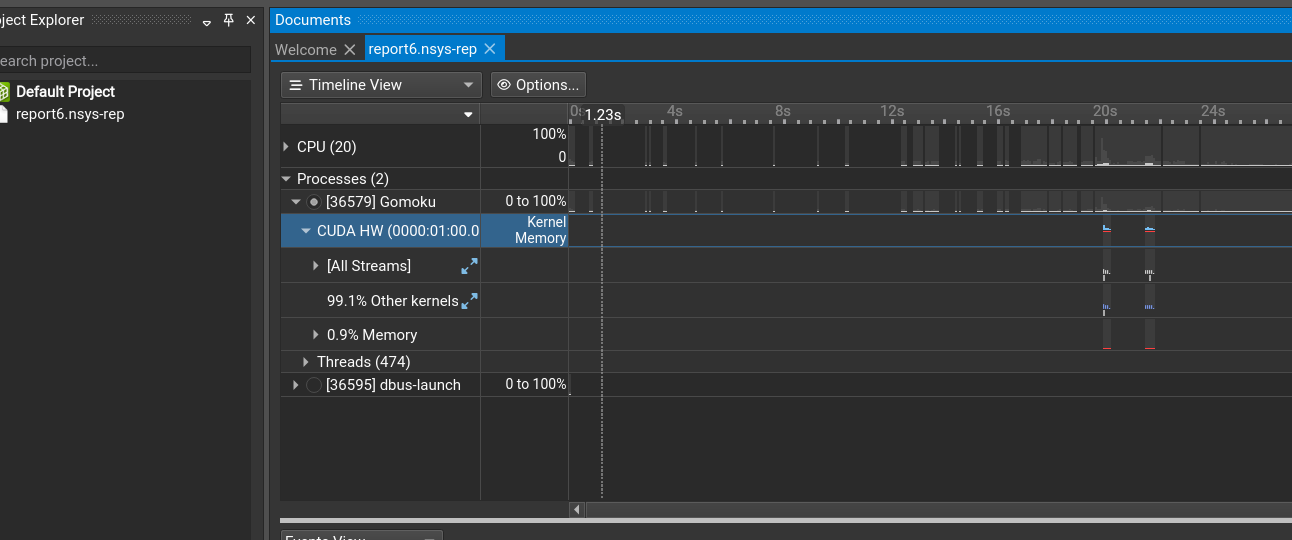The height and width of the screenshot is (540, 1292).
Task: Open the Timeline View dropdown
Action: tap(381, 85)
